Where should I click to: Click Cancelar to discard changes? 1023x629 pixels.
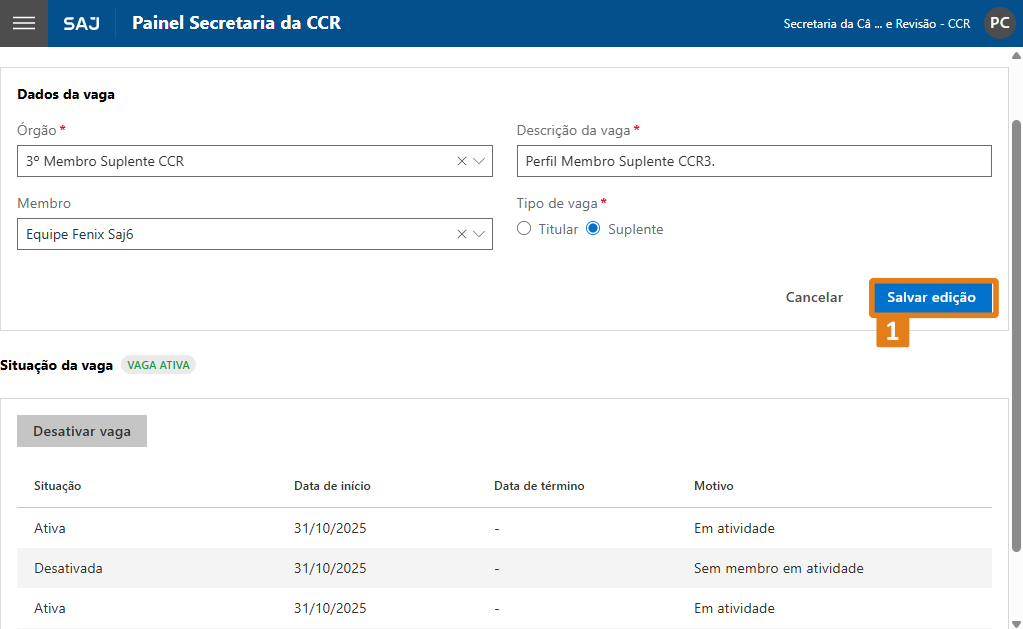click(x=814, y=298)
